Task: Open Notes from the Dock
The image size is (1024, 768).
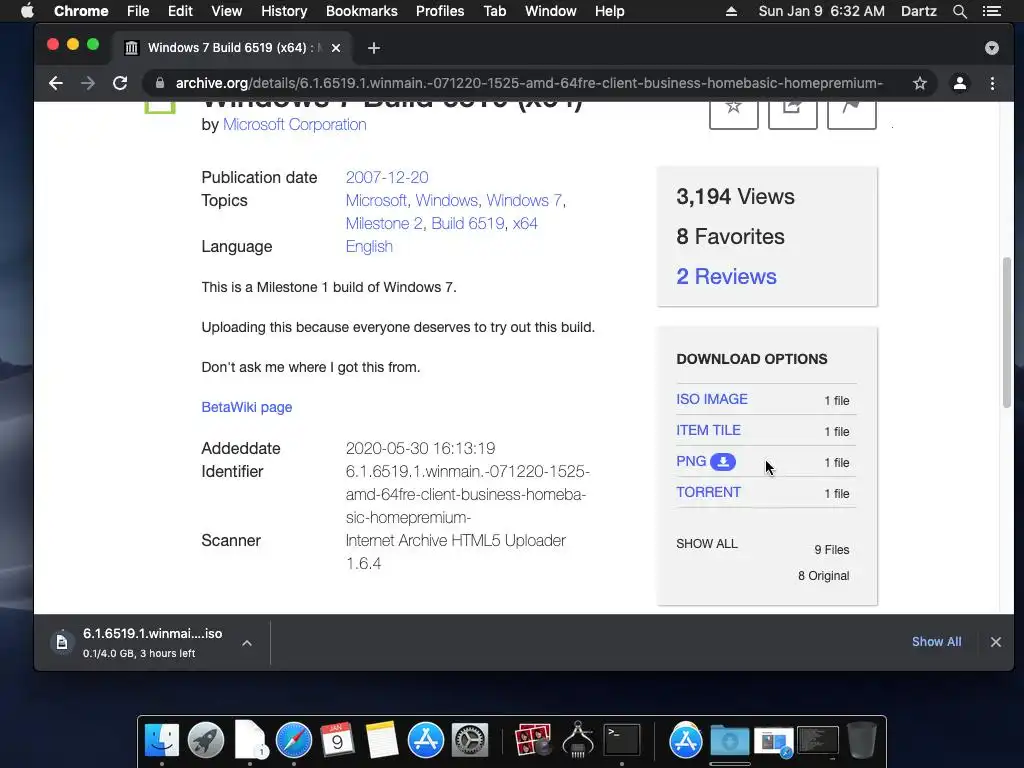Action: 381,740
